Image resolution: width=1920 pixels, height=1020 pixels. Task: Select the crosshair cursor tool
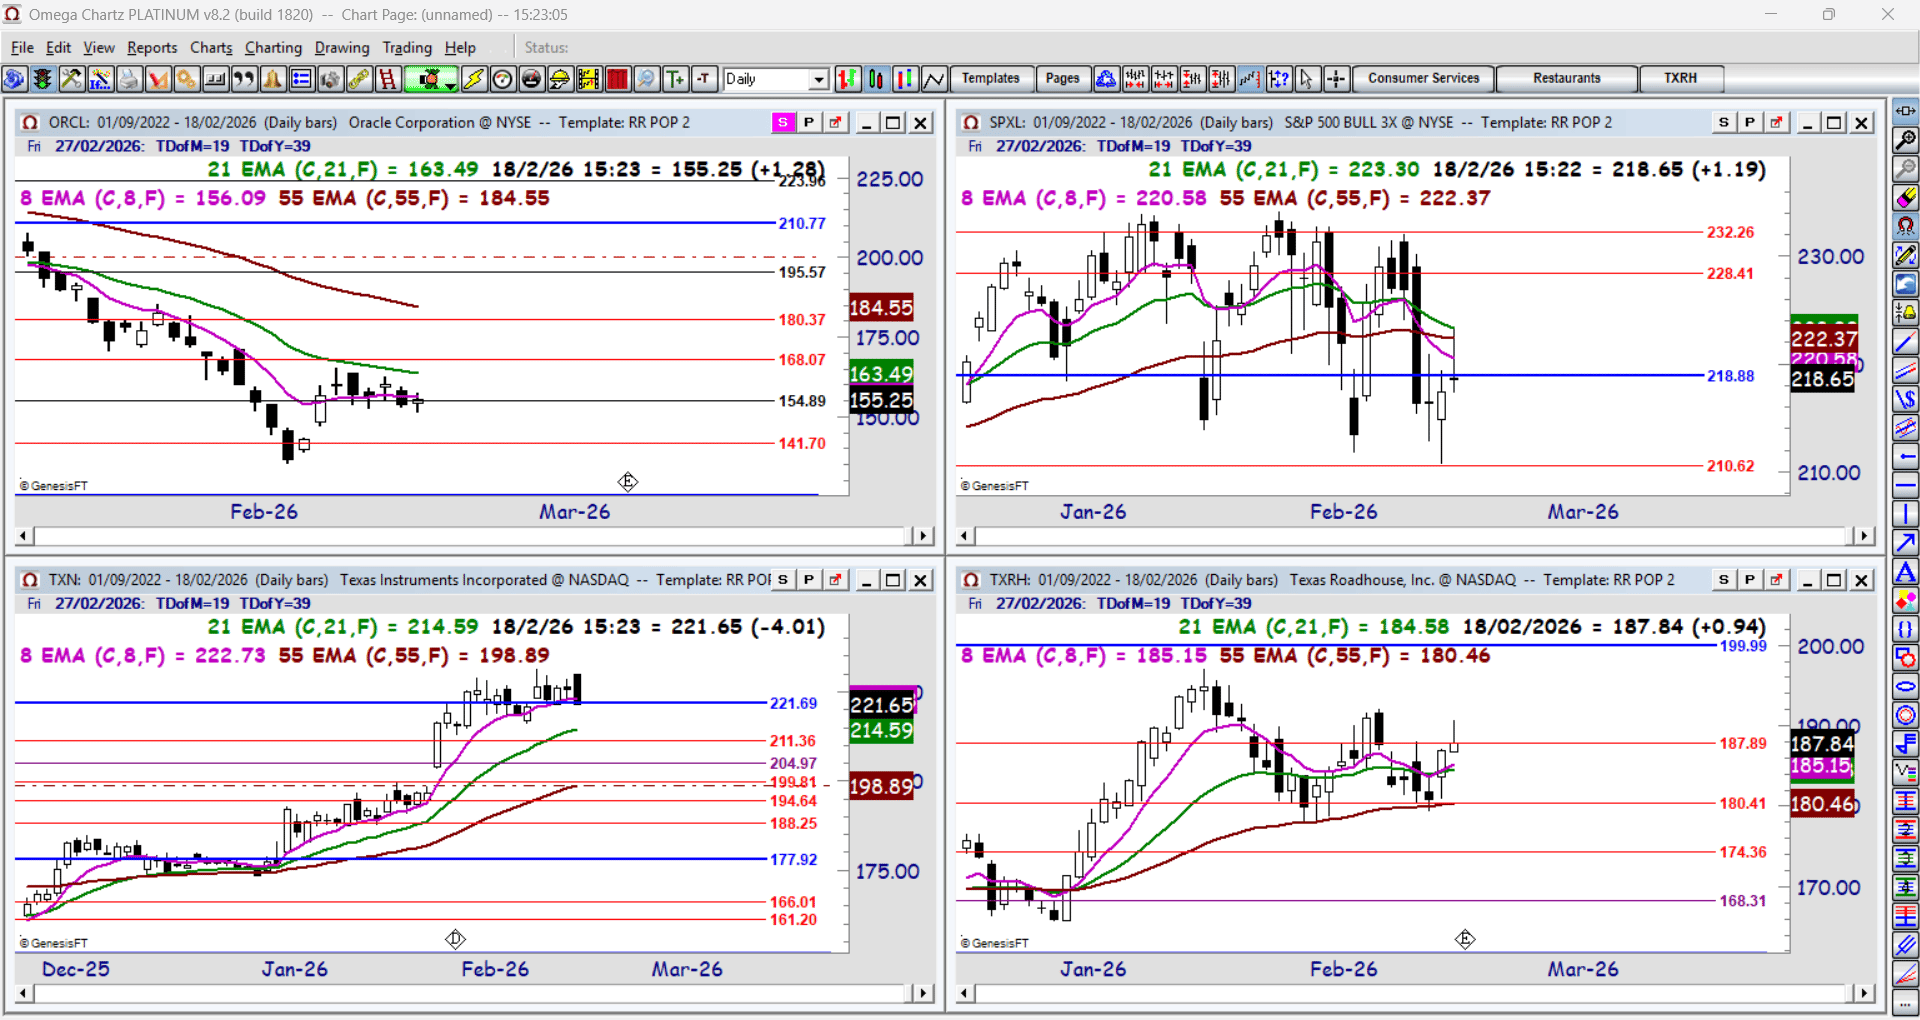[1337, 79]
